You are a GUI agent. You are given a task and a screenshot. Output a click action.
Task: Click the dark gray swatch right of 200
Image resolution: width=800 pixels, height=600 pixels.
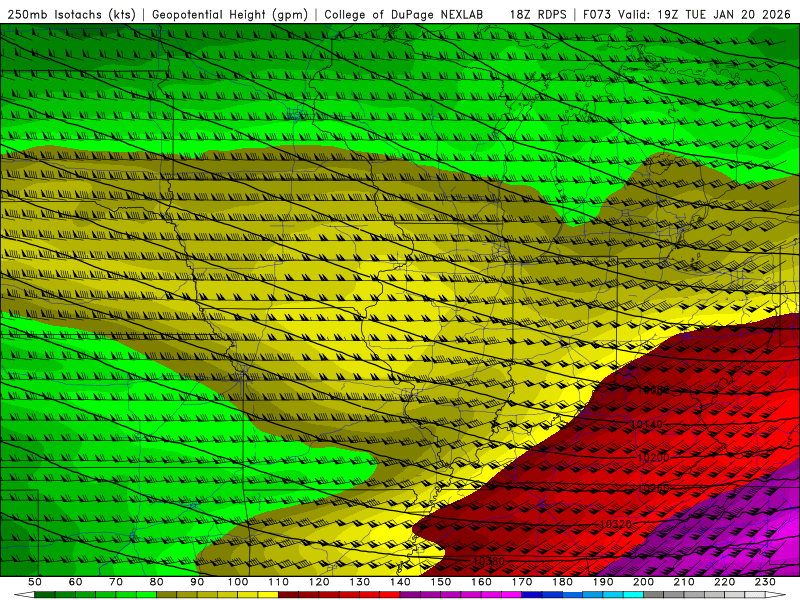(x=654, y=595)
